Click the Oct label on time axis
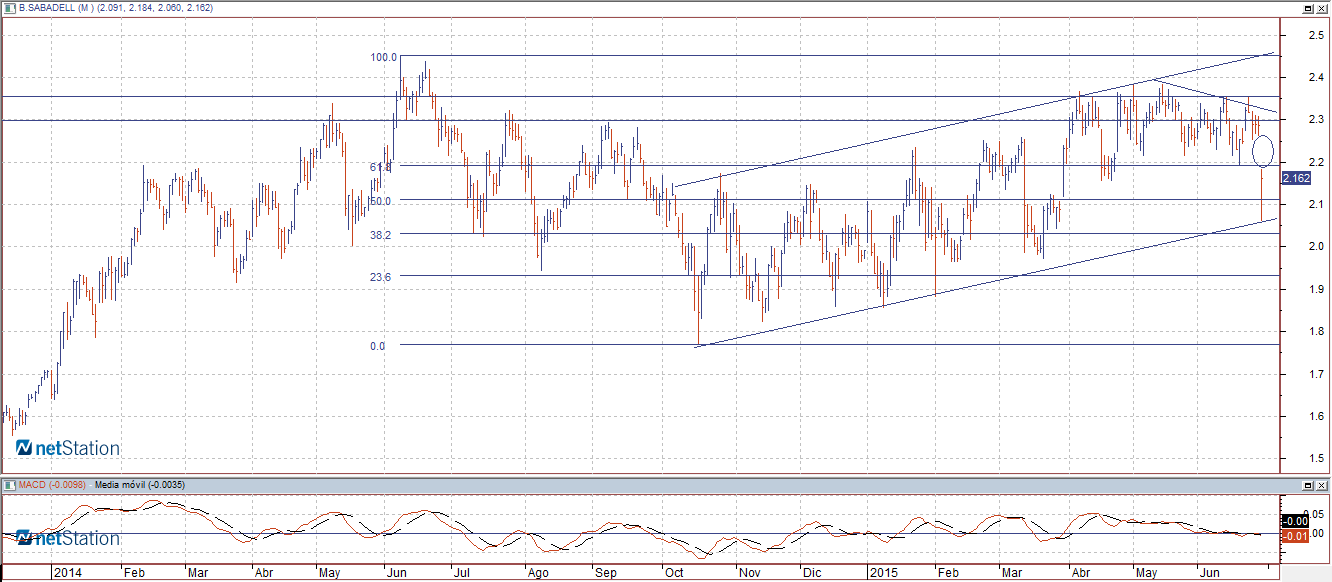This screenshot has height=582, width=1332. 674,574
